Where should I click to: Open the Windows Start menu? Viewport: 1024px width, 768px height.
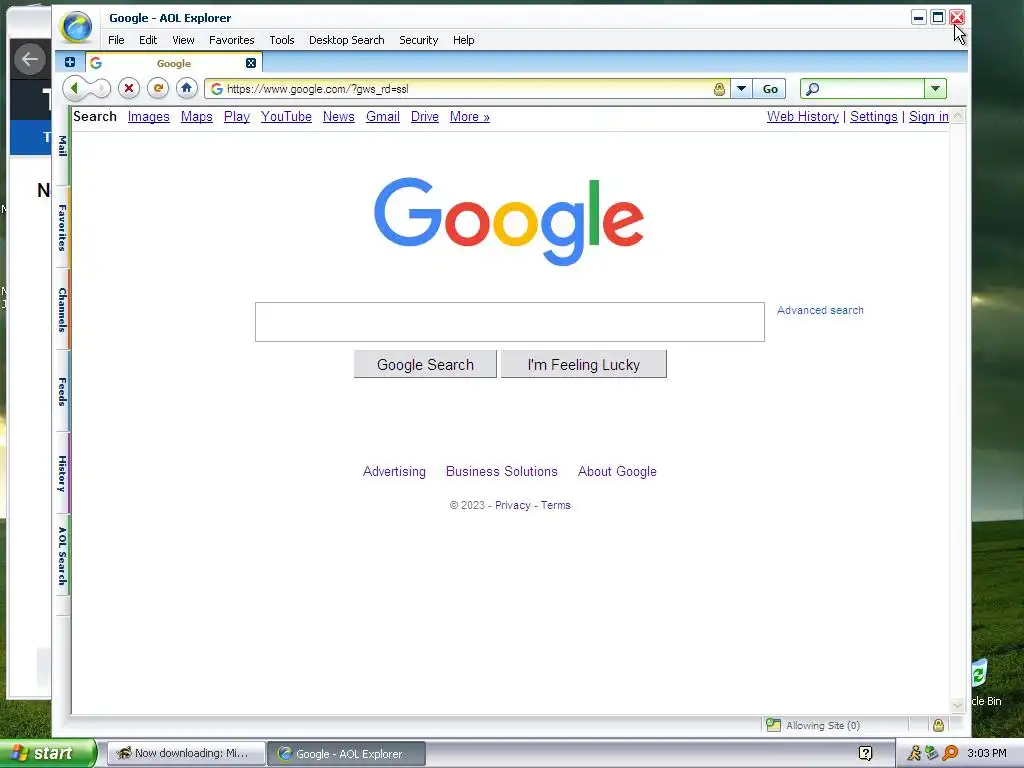coord(48,754)
